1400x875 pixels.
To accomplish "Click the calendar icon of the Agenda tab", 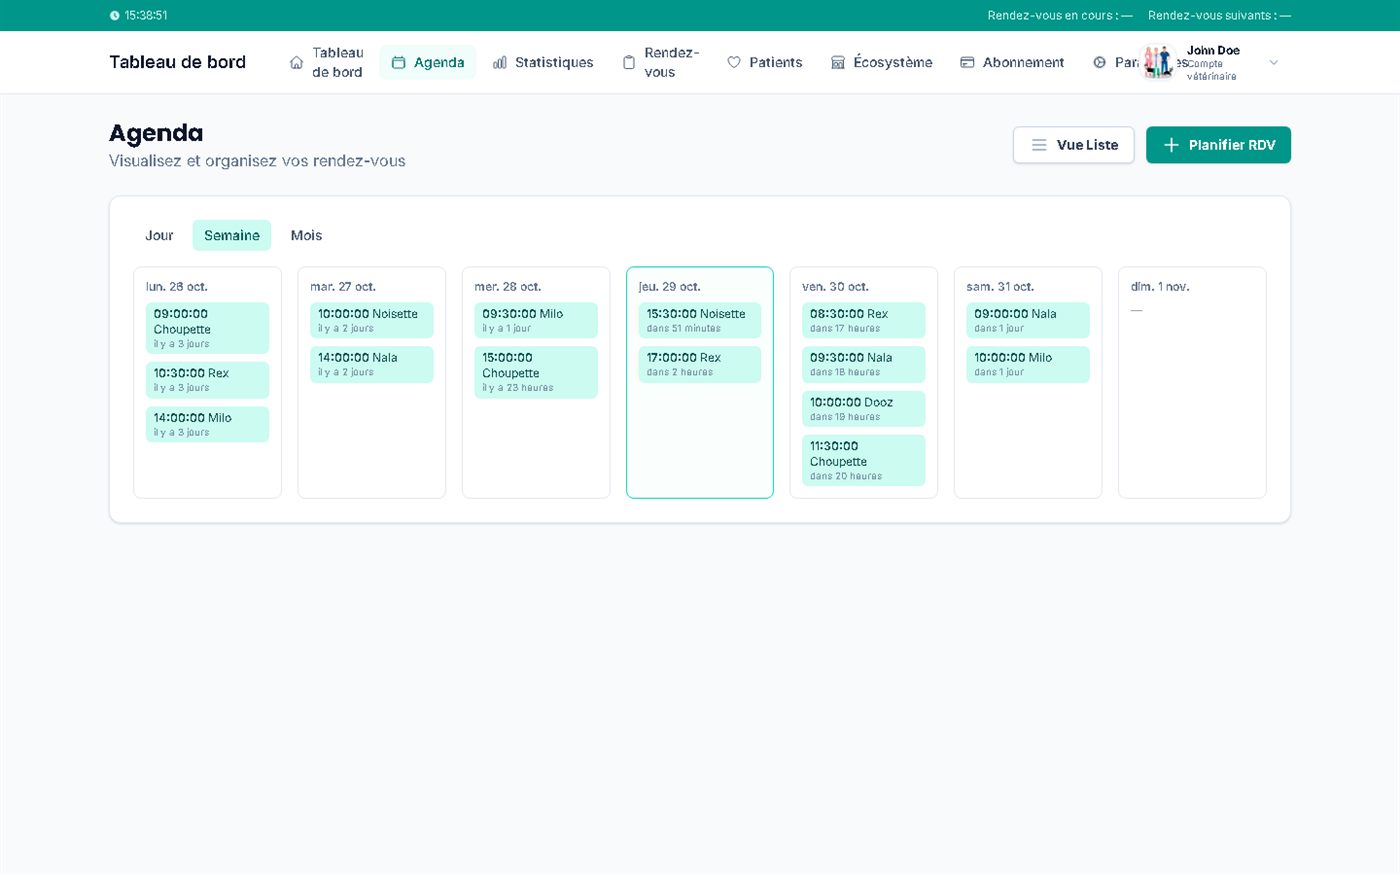I will coord(398,62).
